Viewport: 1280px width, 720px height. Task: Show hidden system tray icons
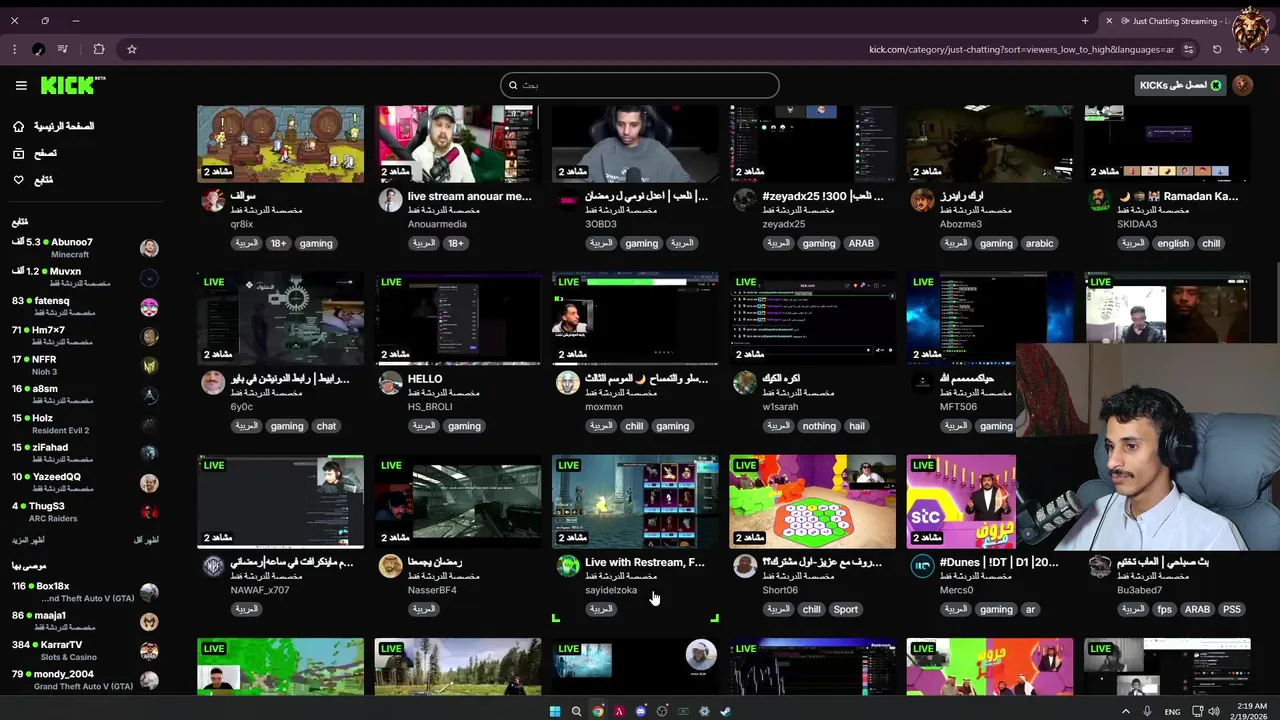1125,711
